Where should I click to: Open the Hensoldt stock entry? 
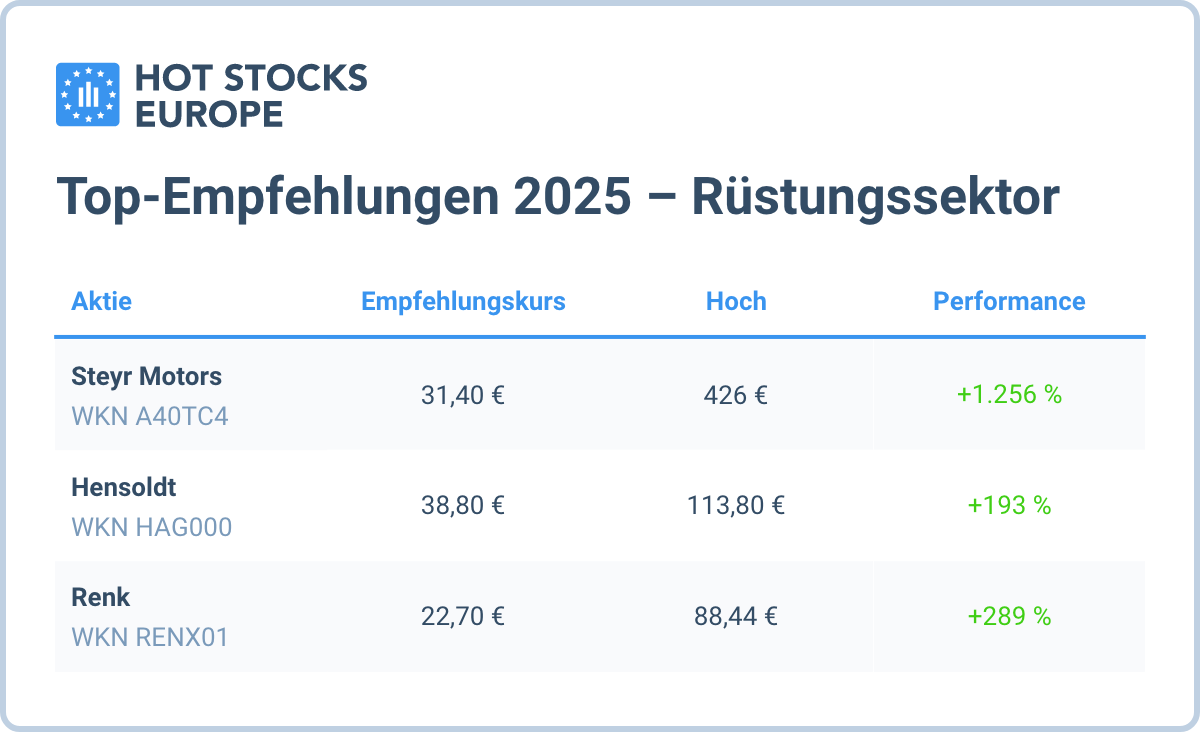click(124, 487)
